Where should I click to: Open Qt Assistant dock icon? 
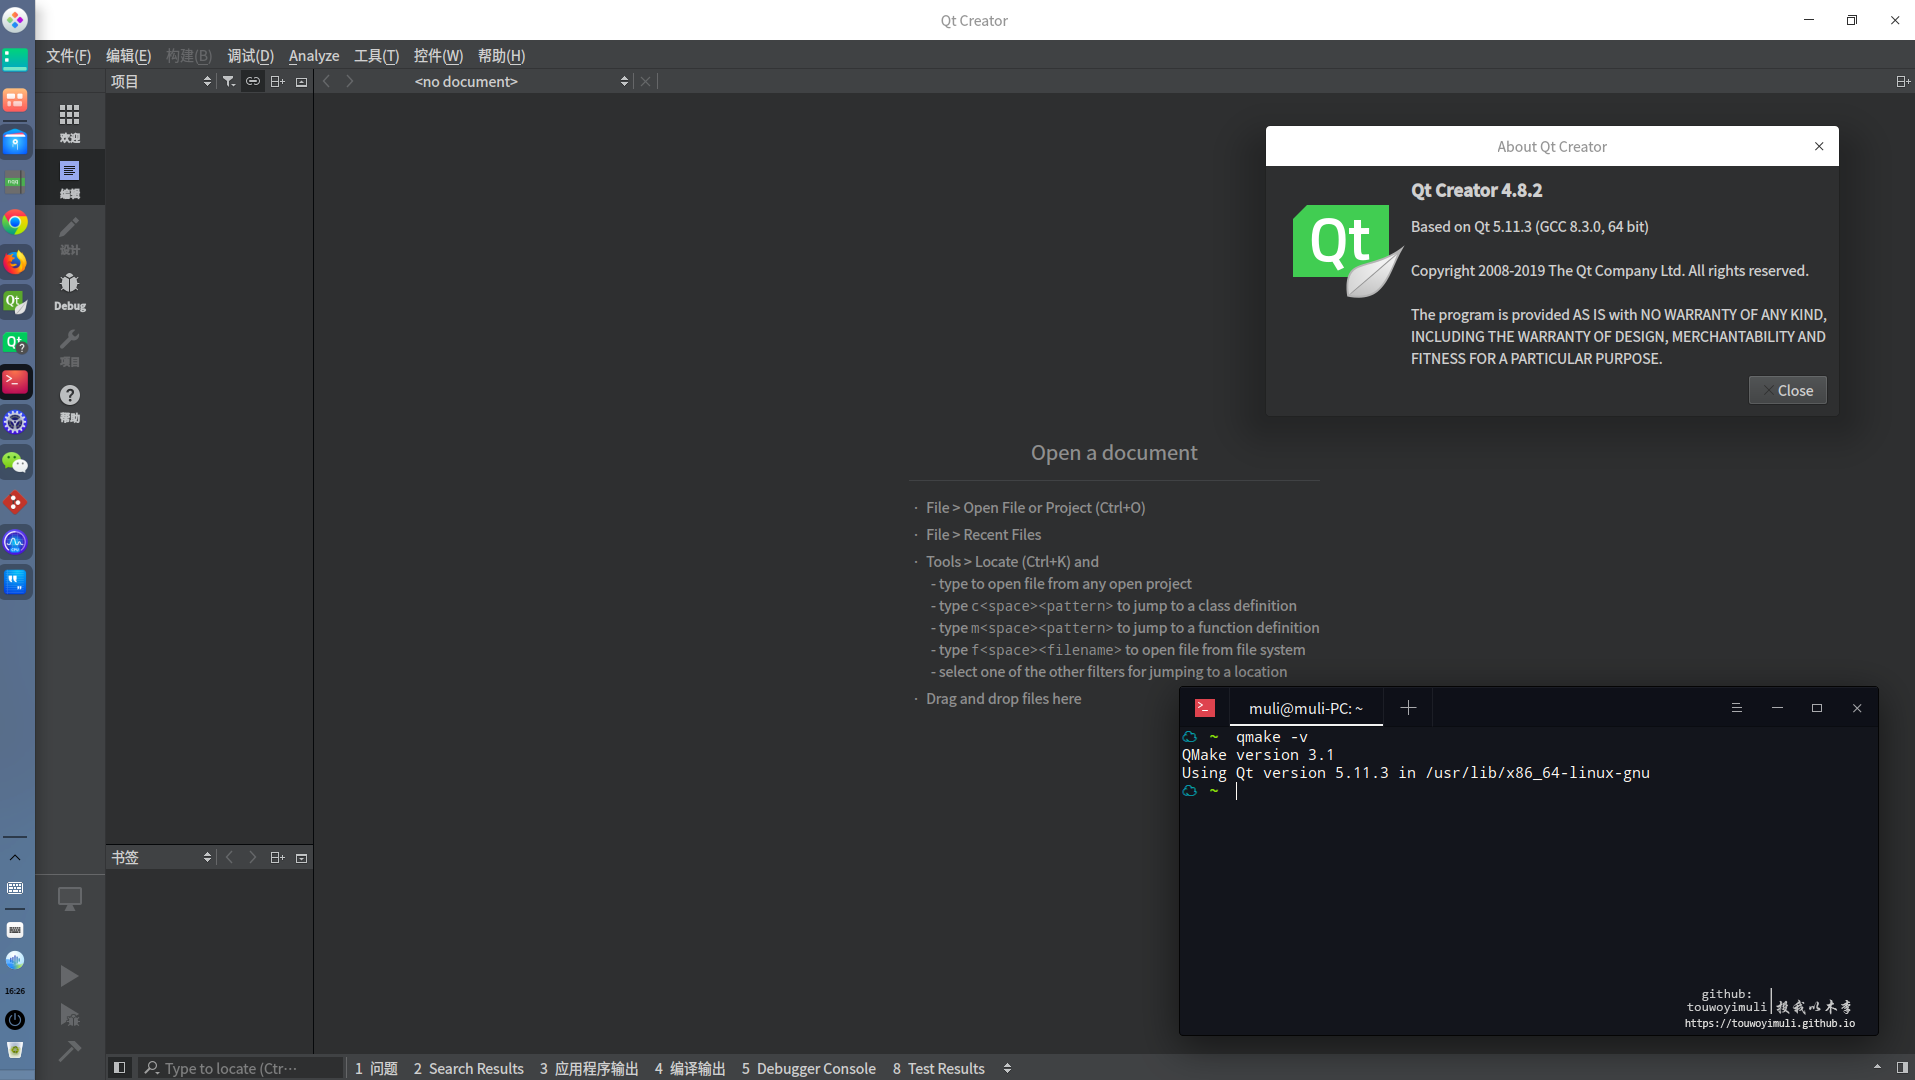tap(15, 342)
